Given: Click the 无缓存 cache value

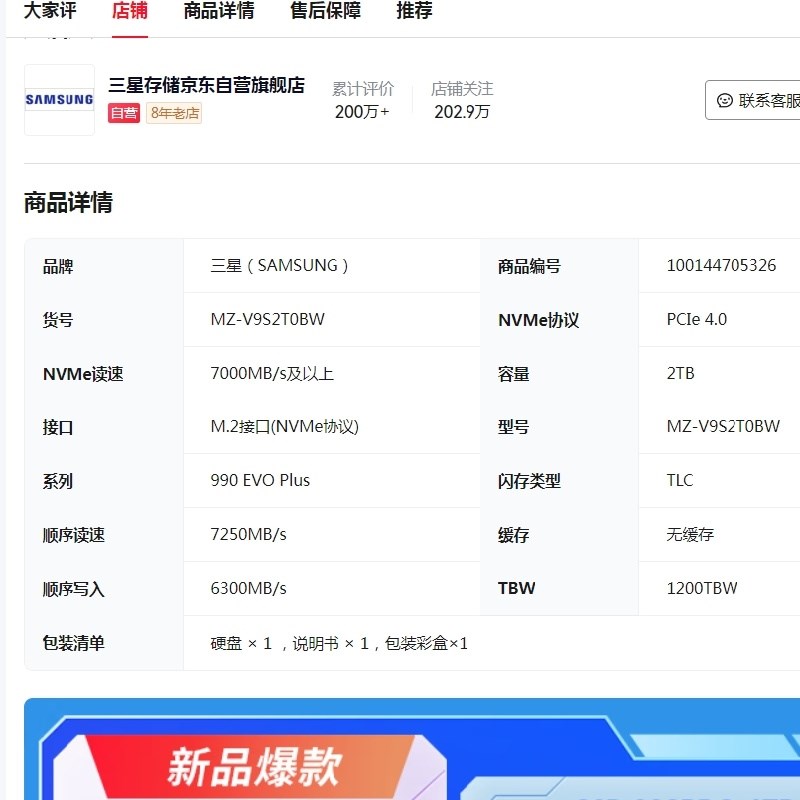Looking at the screenshot, I should click(690, 535).
